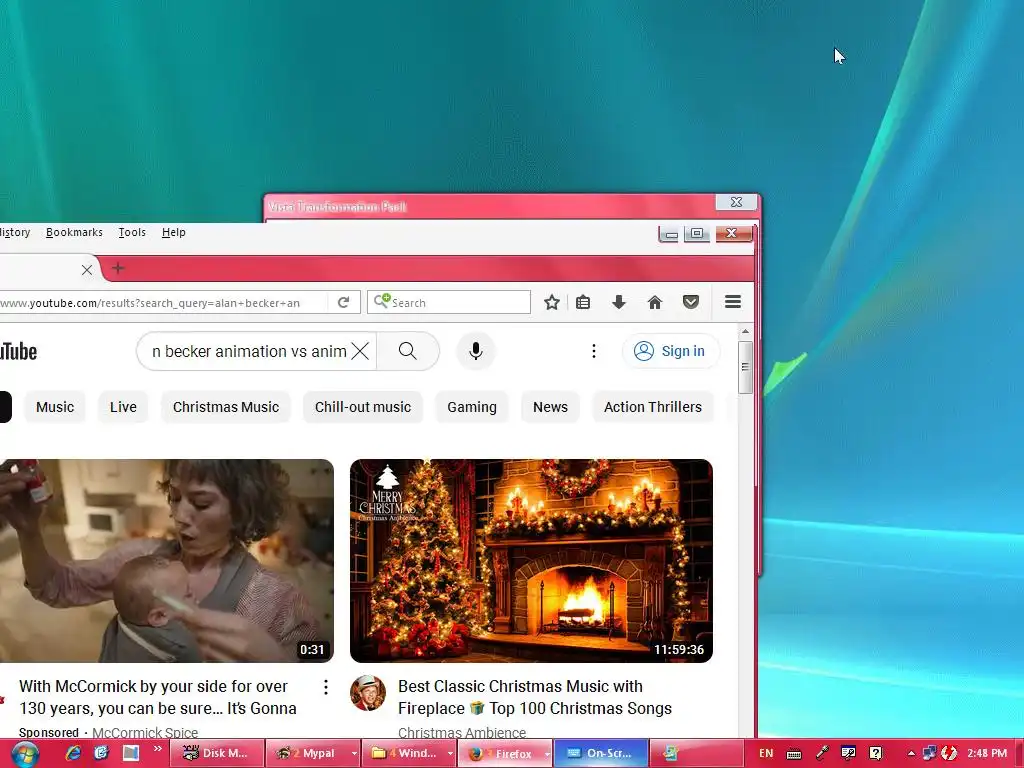Start YouTube voice search with microphone

click(x=476, y=351)
